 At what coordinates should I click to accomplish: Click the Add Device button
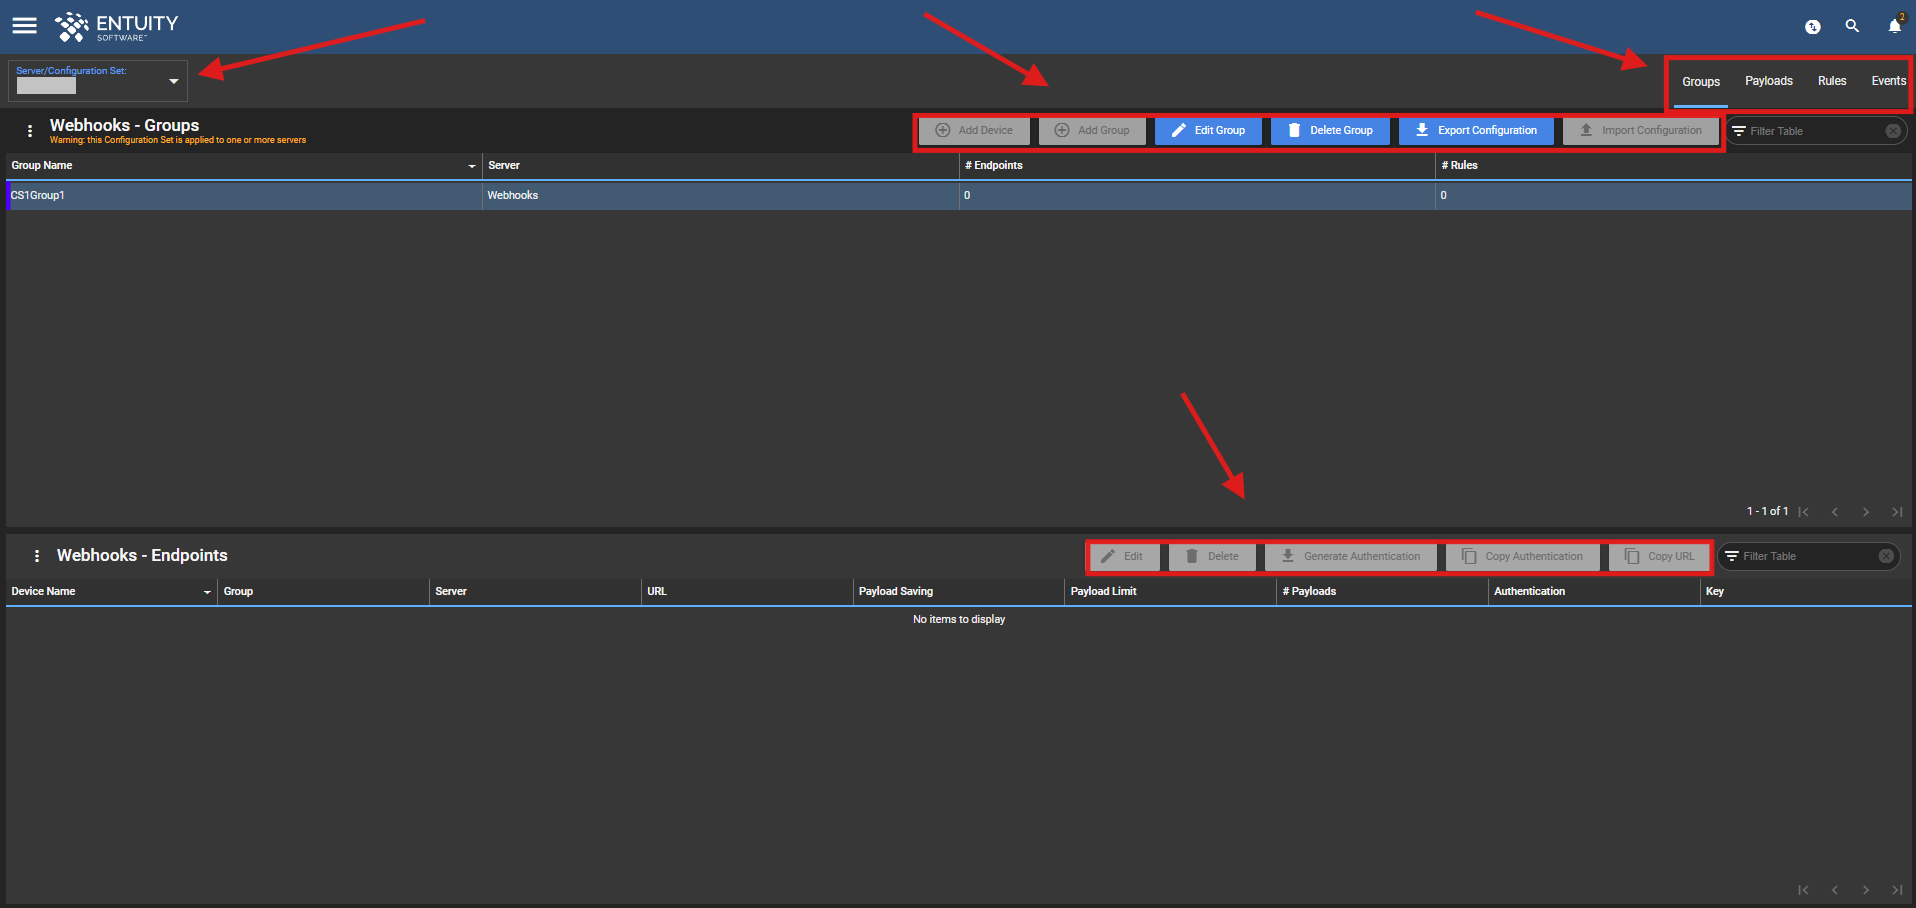[x=974, y=131]
